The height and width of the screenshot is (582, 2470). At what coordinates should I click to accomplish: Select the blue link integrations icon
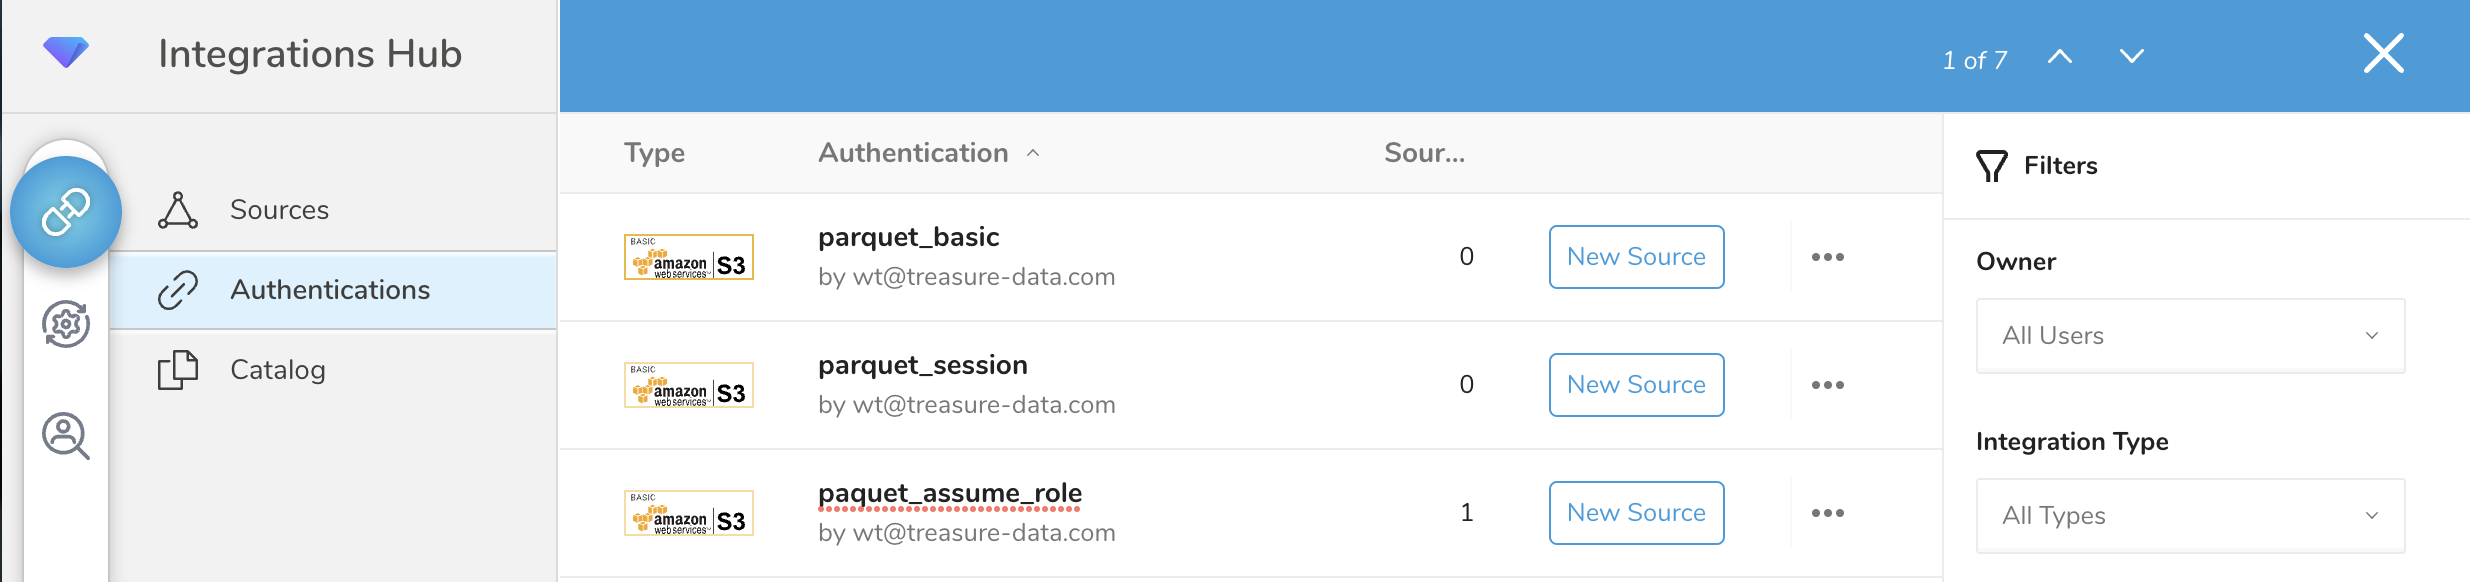tap(66, 212)
